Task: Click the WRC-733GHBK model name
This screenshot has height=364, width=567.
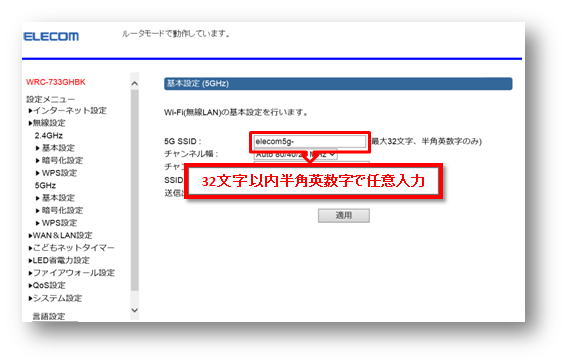Action: (x=56, y=82)
